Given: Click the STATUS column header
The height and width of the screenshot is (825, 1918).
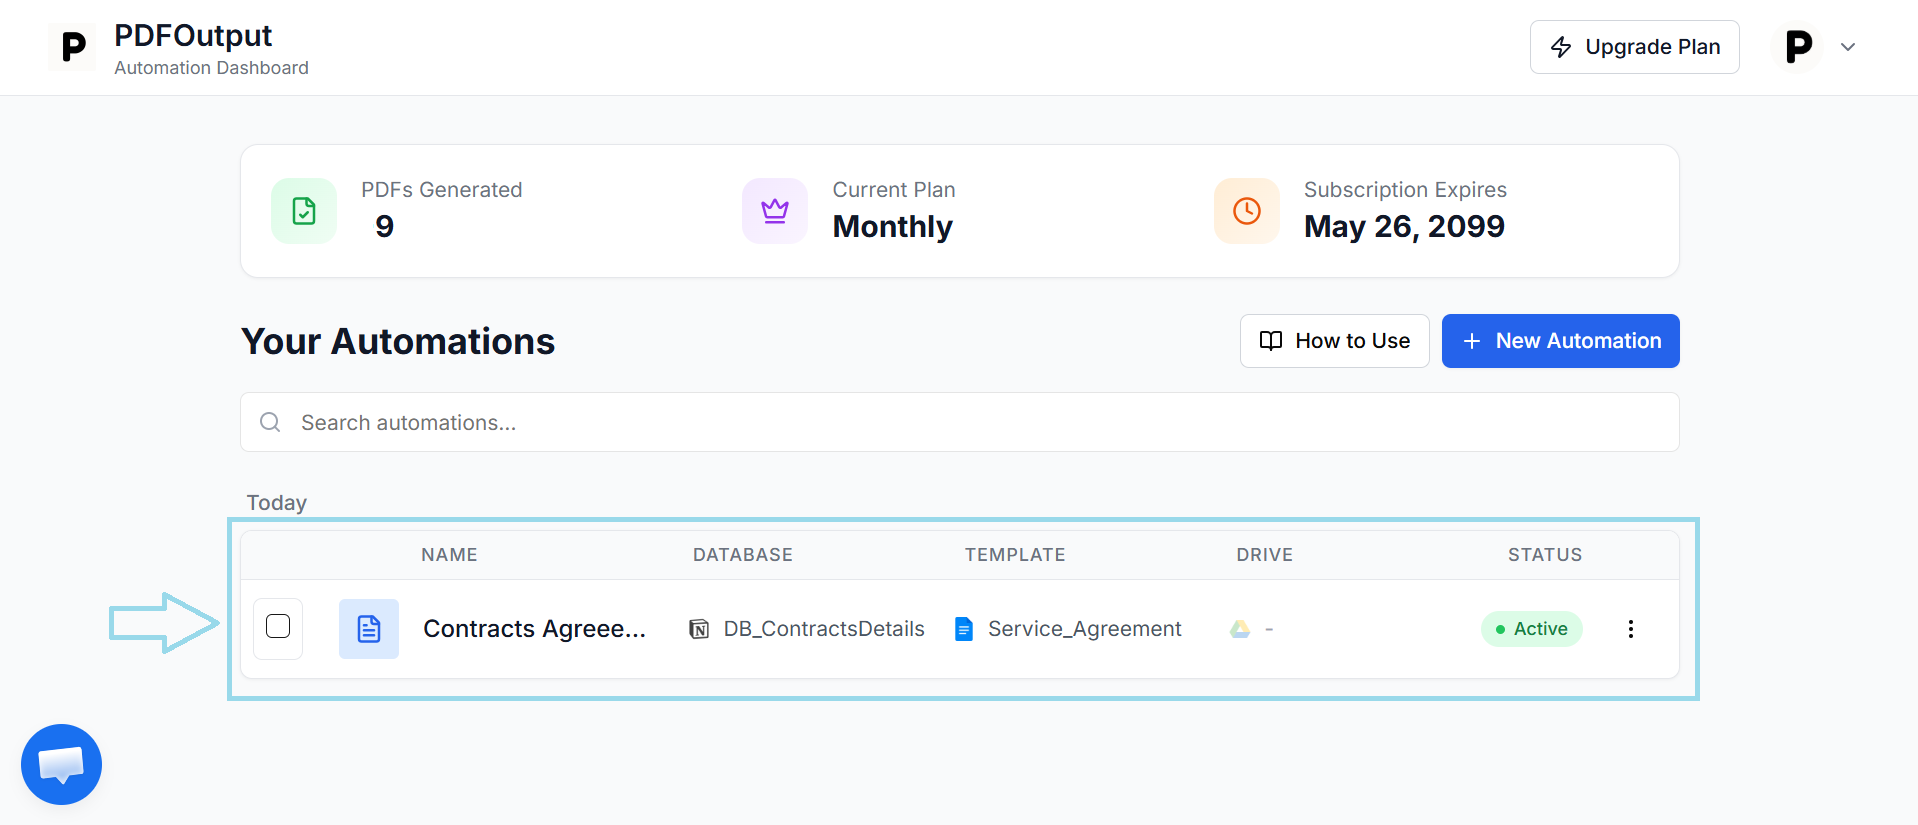Looking at the screenshot, I should point(1545,555).
